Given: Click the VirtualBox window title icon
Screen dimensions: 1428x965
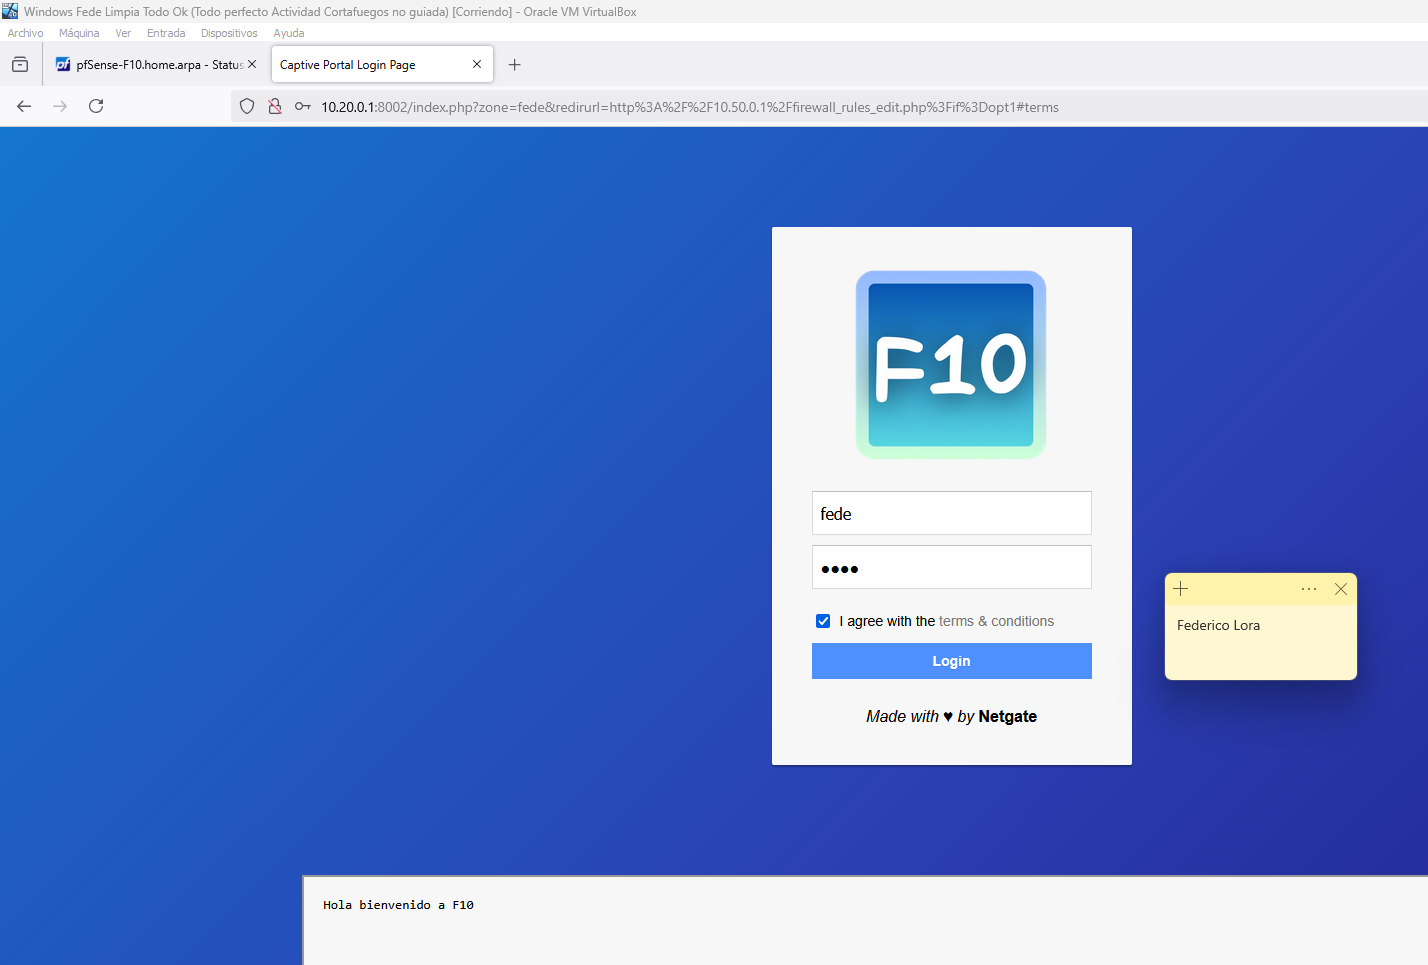Looking at the screenshot, I should 10,11.
